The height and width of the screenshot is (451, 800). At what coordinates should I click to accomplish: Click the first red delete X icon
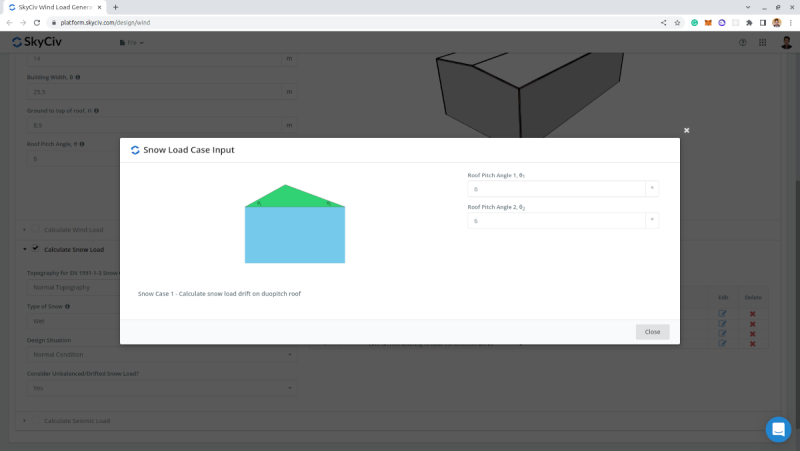(752, 314)
